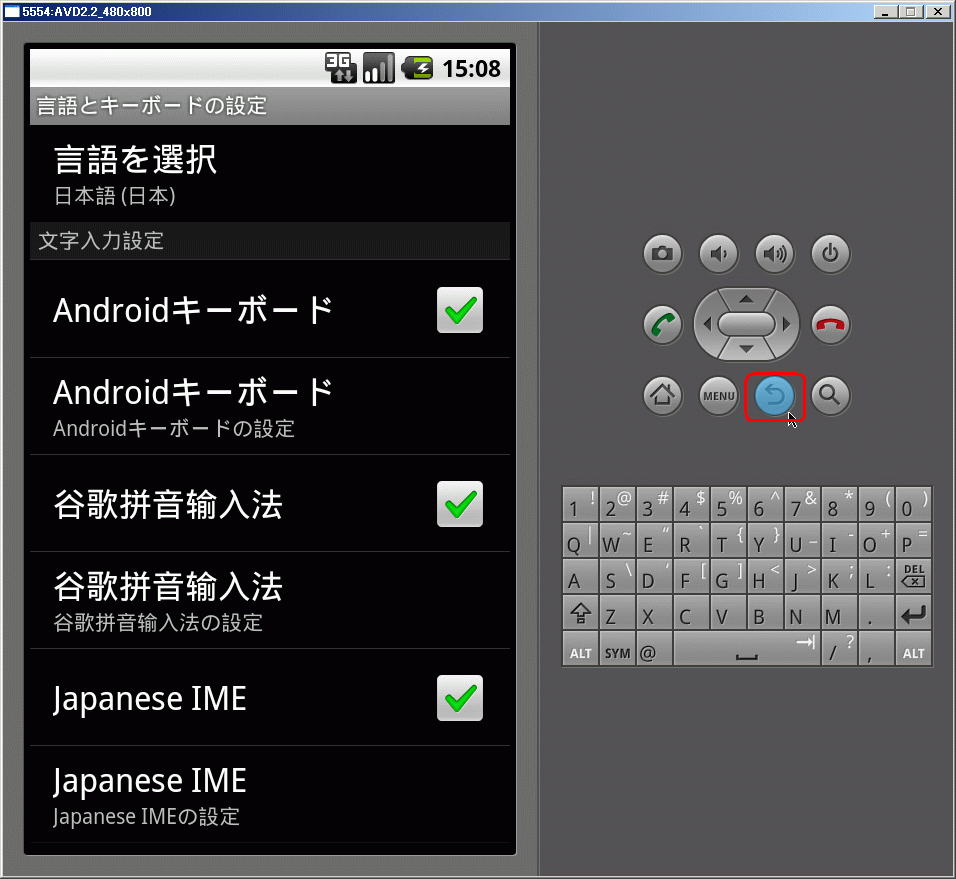Screen dimensions: 956x879
Task: Uncheck the Japanese IME checkbox
Action: pos(460,698)
